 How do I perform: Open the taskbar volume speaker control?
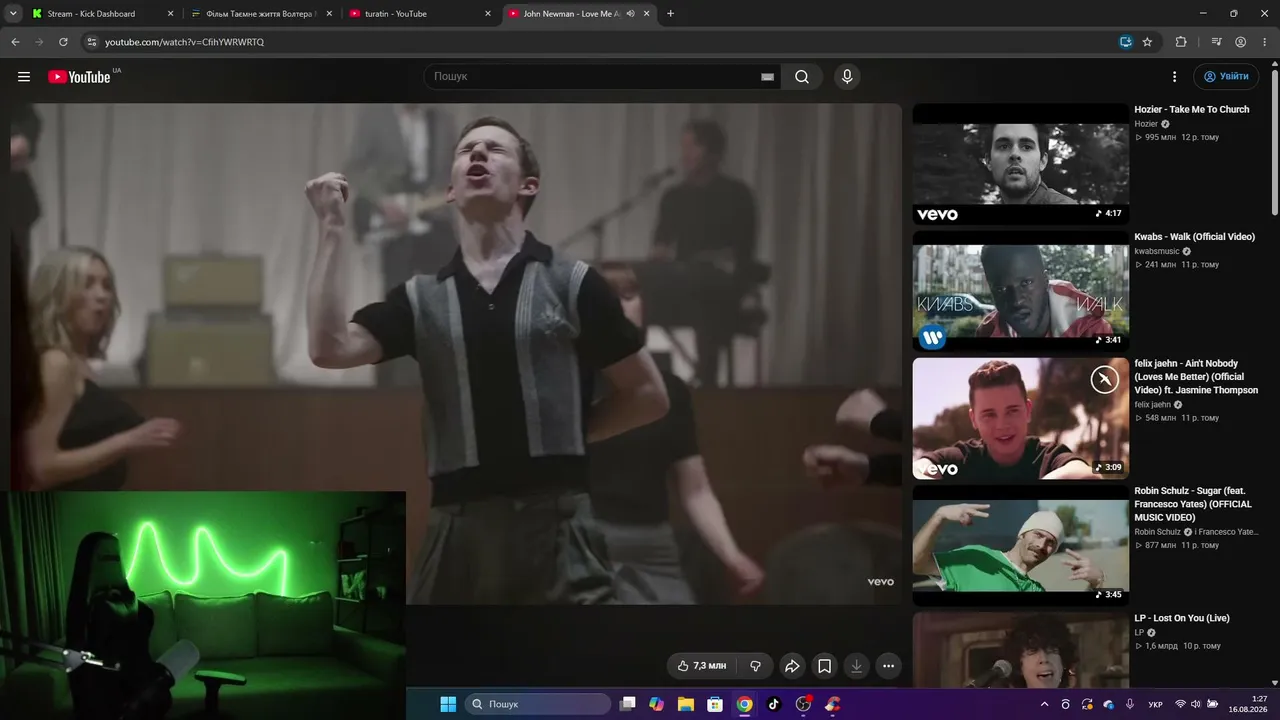1197,704
